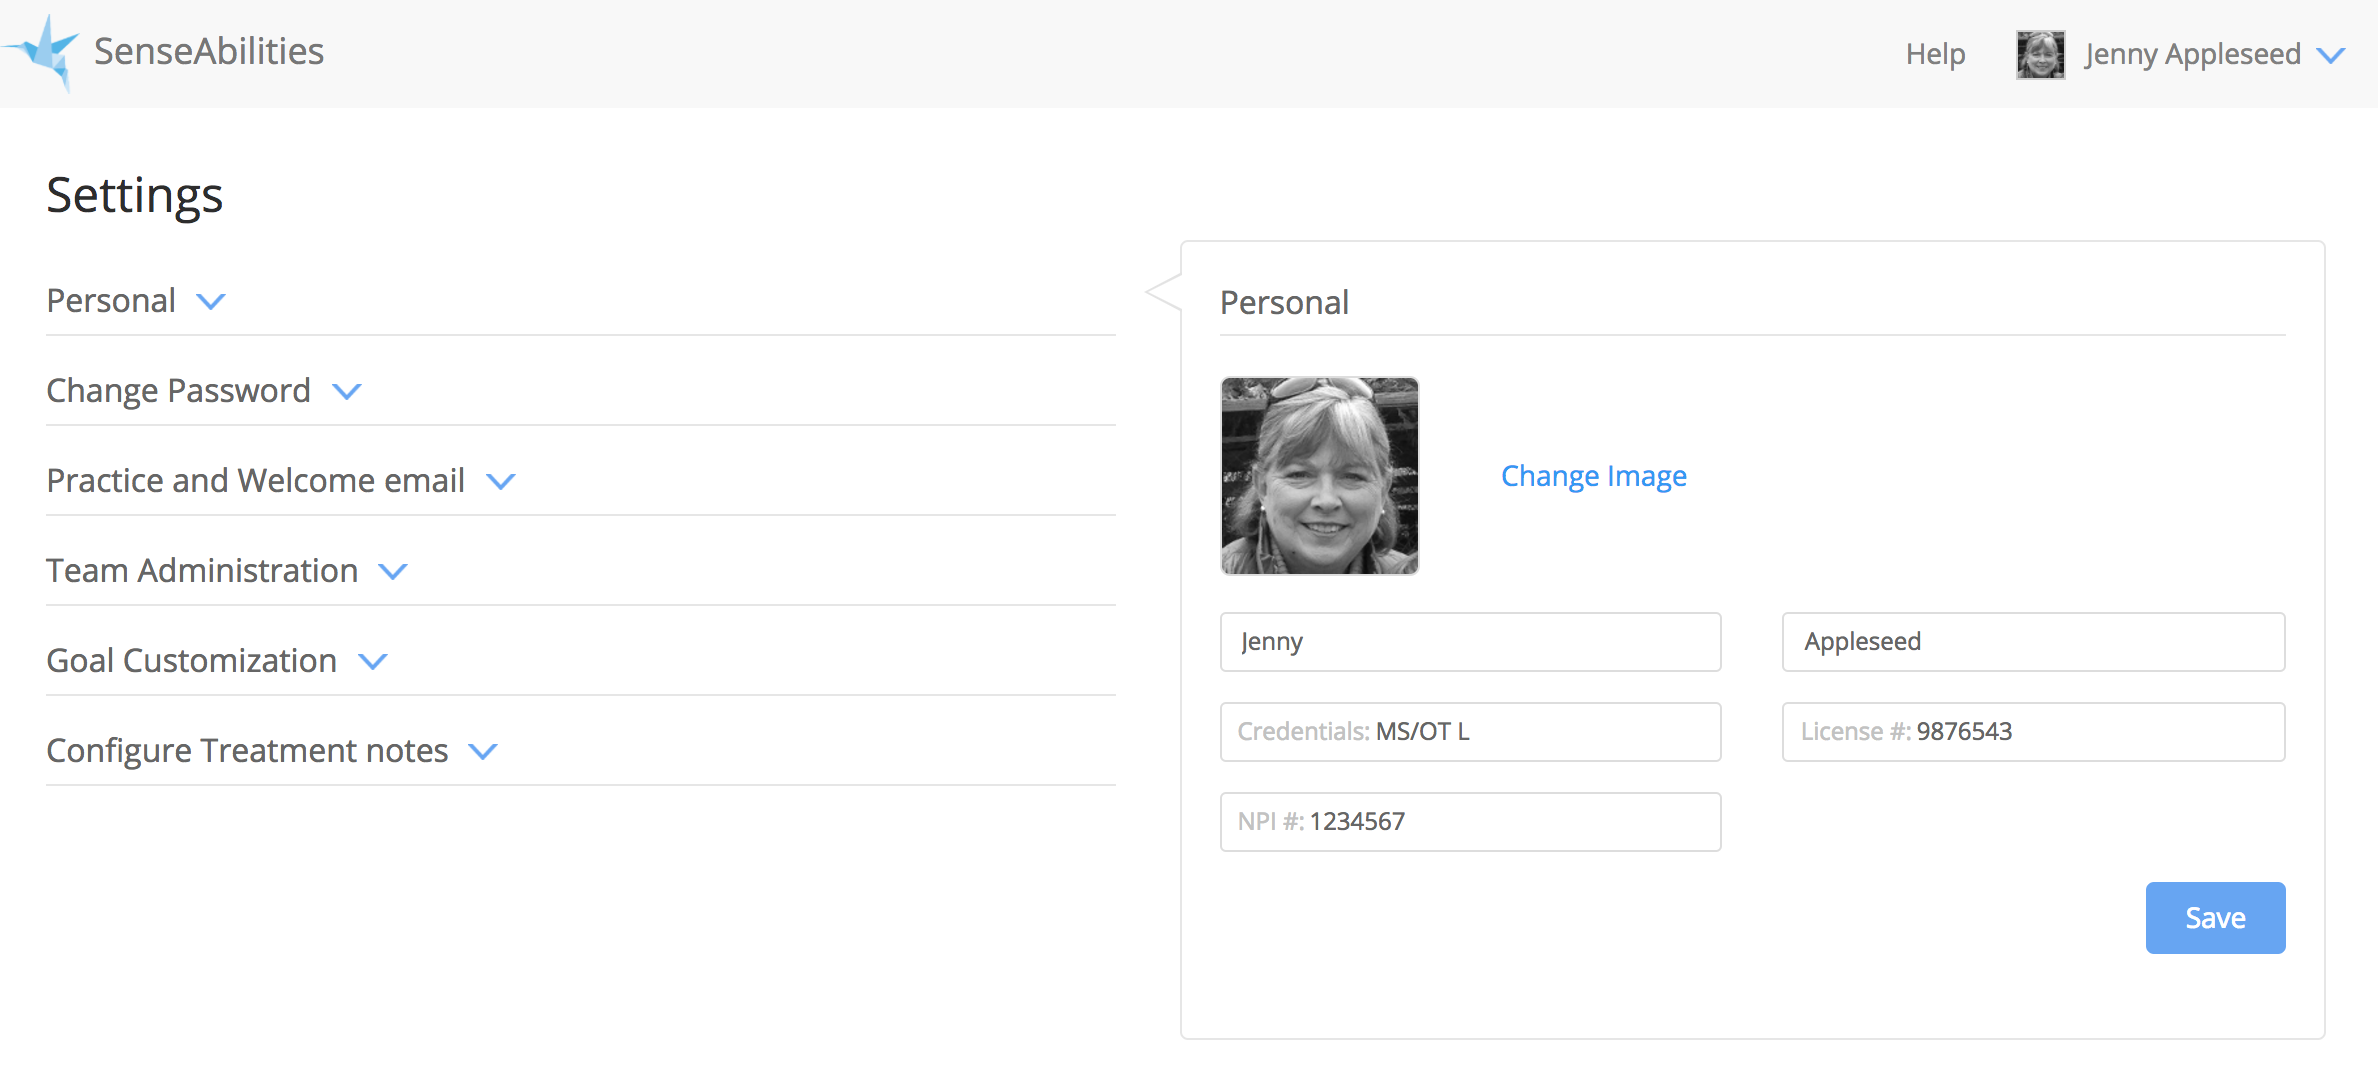Open Practice and Welcome email settings

pyautogui.click(x=255, y=480)
